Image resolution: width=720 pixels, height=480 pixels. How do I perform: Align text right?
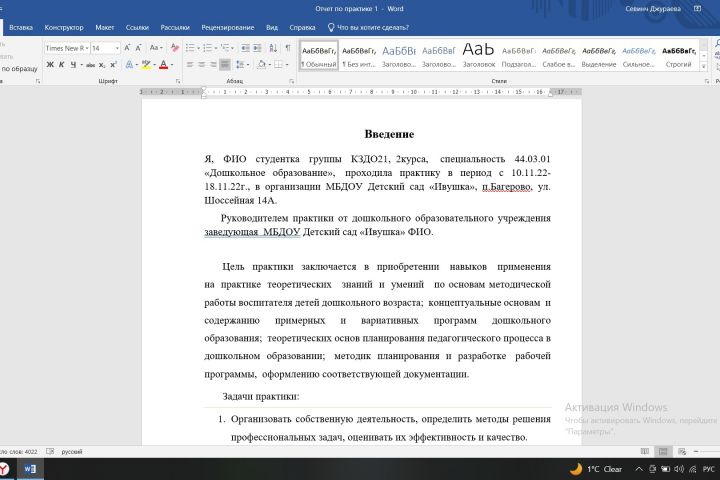[x=213, y=65]
